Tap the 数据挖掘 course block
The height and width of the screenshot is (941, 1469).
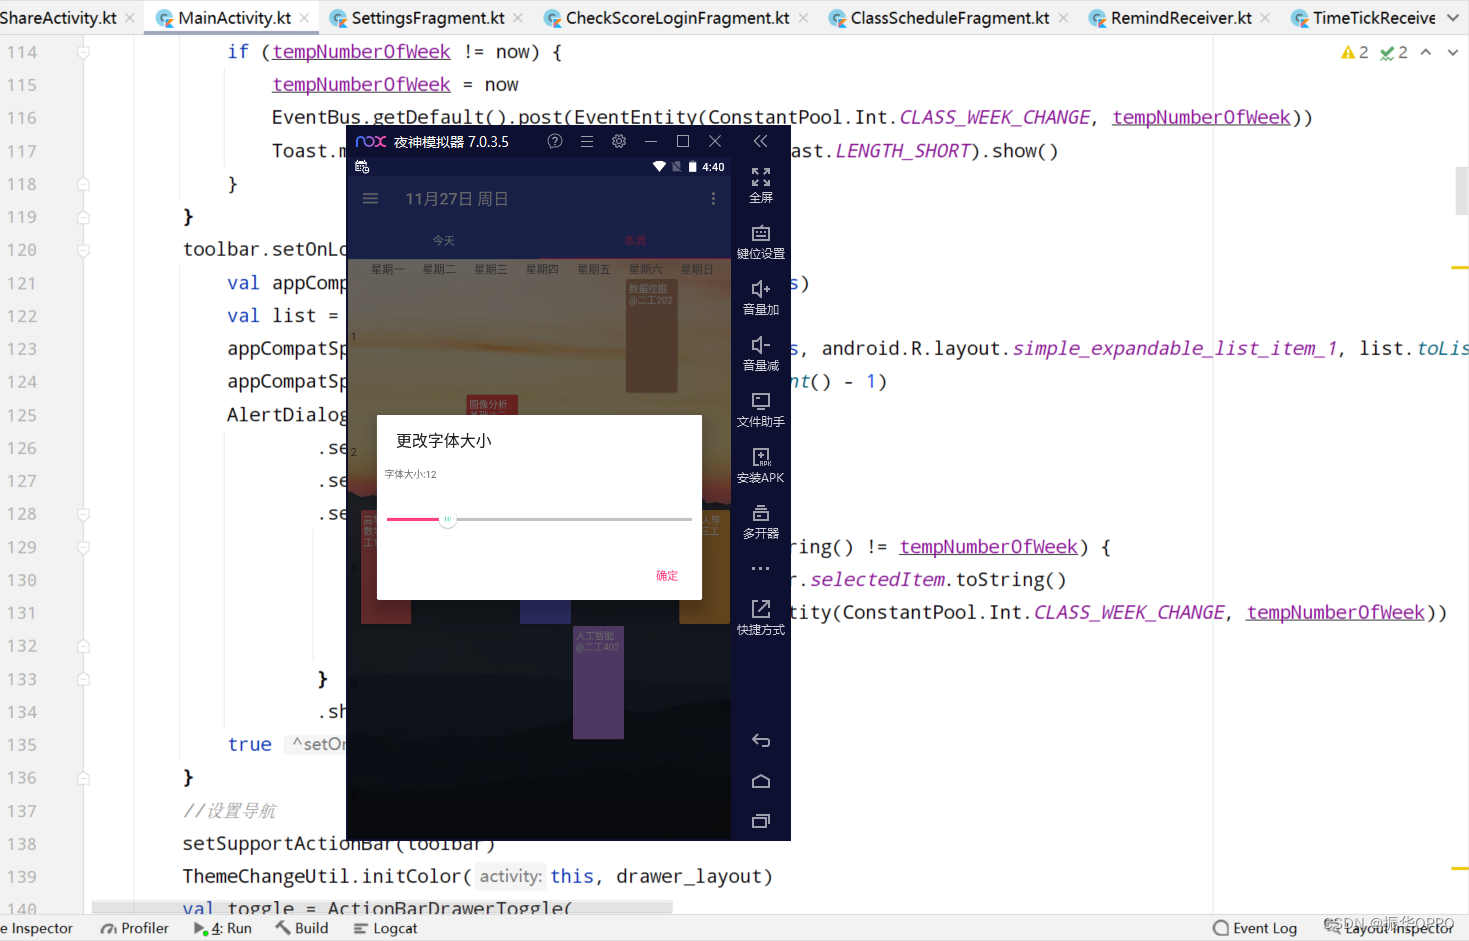click(651, 337)
